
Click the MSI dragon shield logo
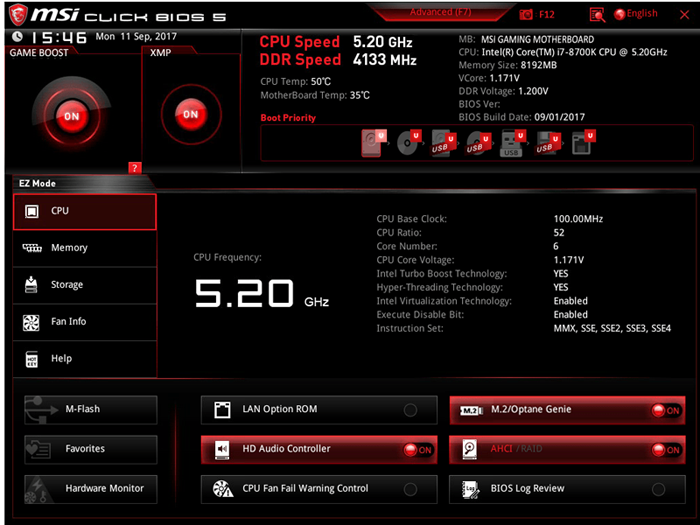(x=18, y=15)
